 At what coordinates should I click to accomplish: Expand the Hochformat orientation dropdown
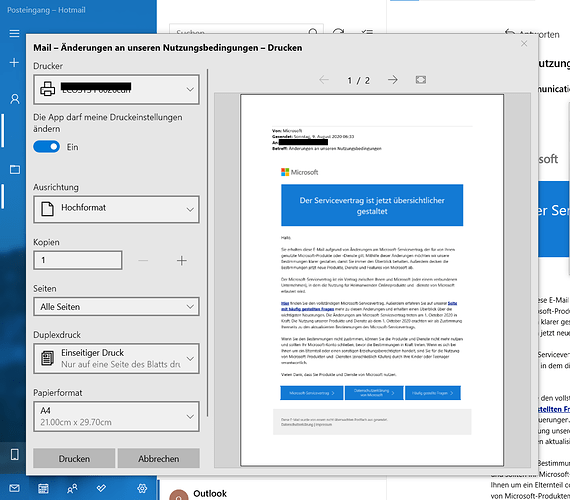[x=116, y=209]
